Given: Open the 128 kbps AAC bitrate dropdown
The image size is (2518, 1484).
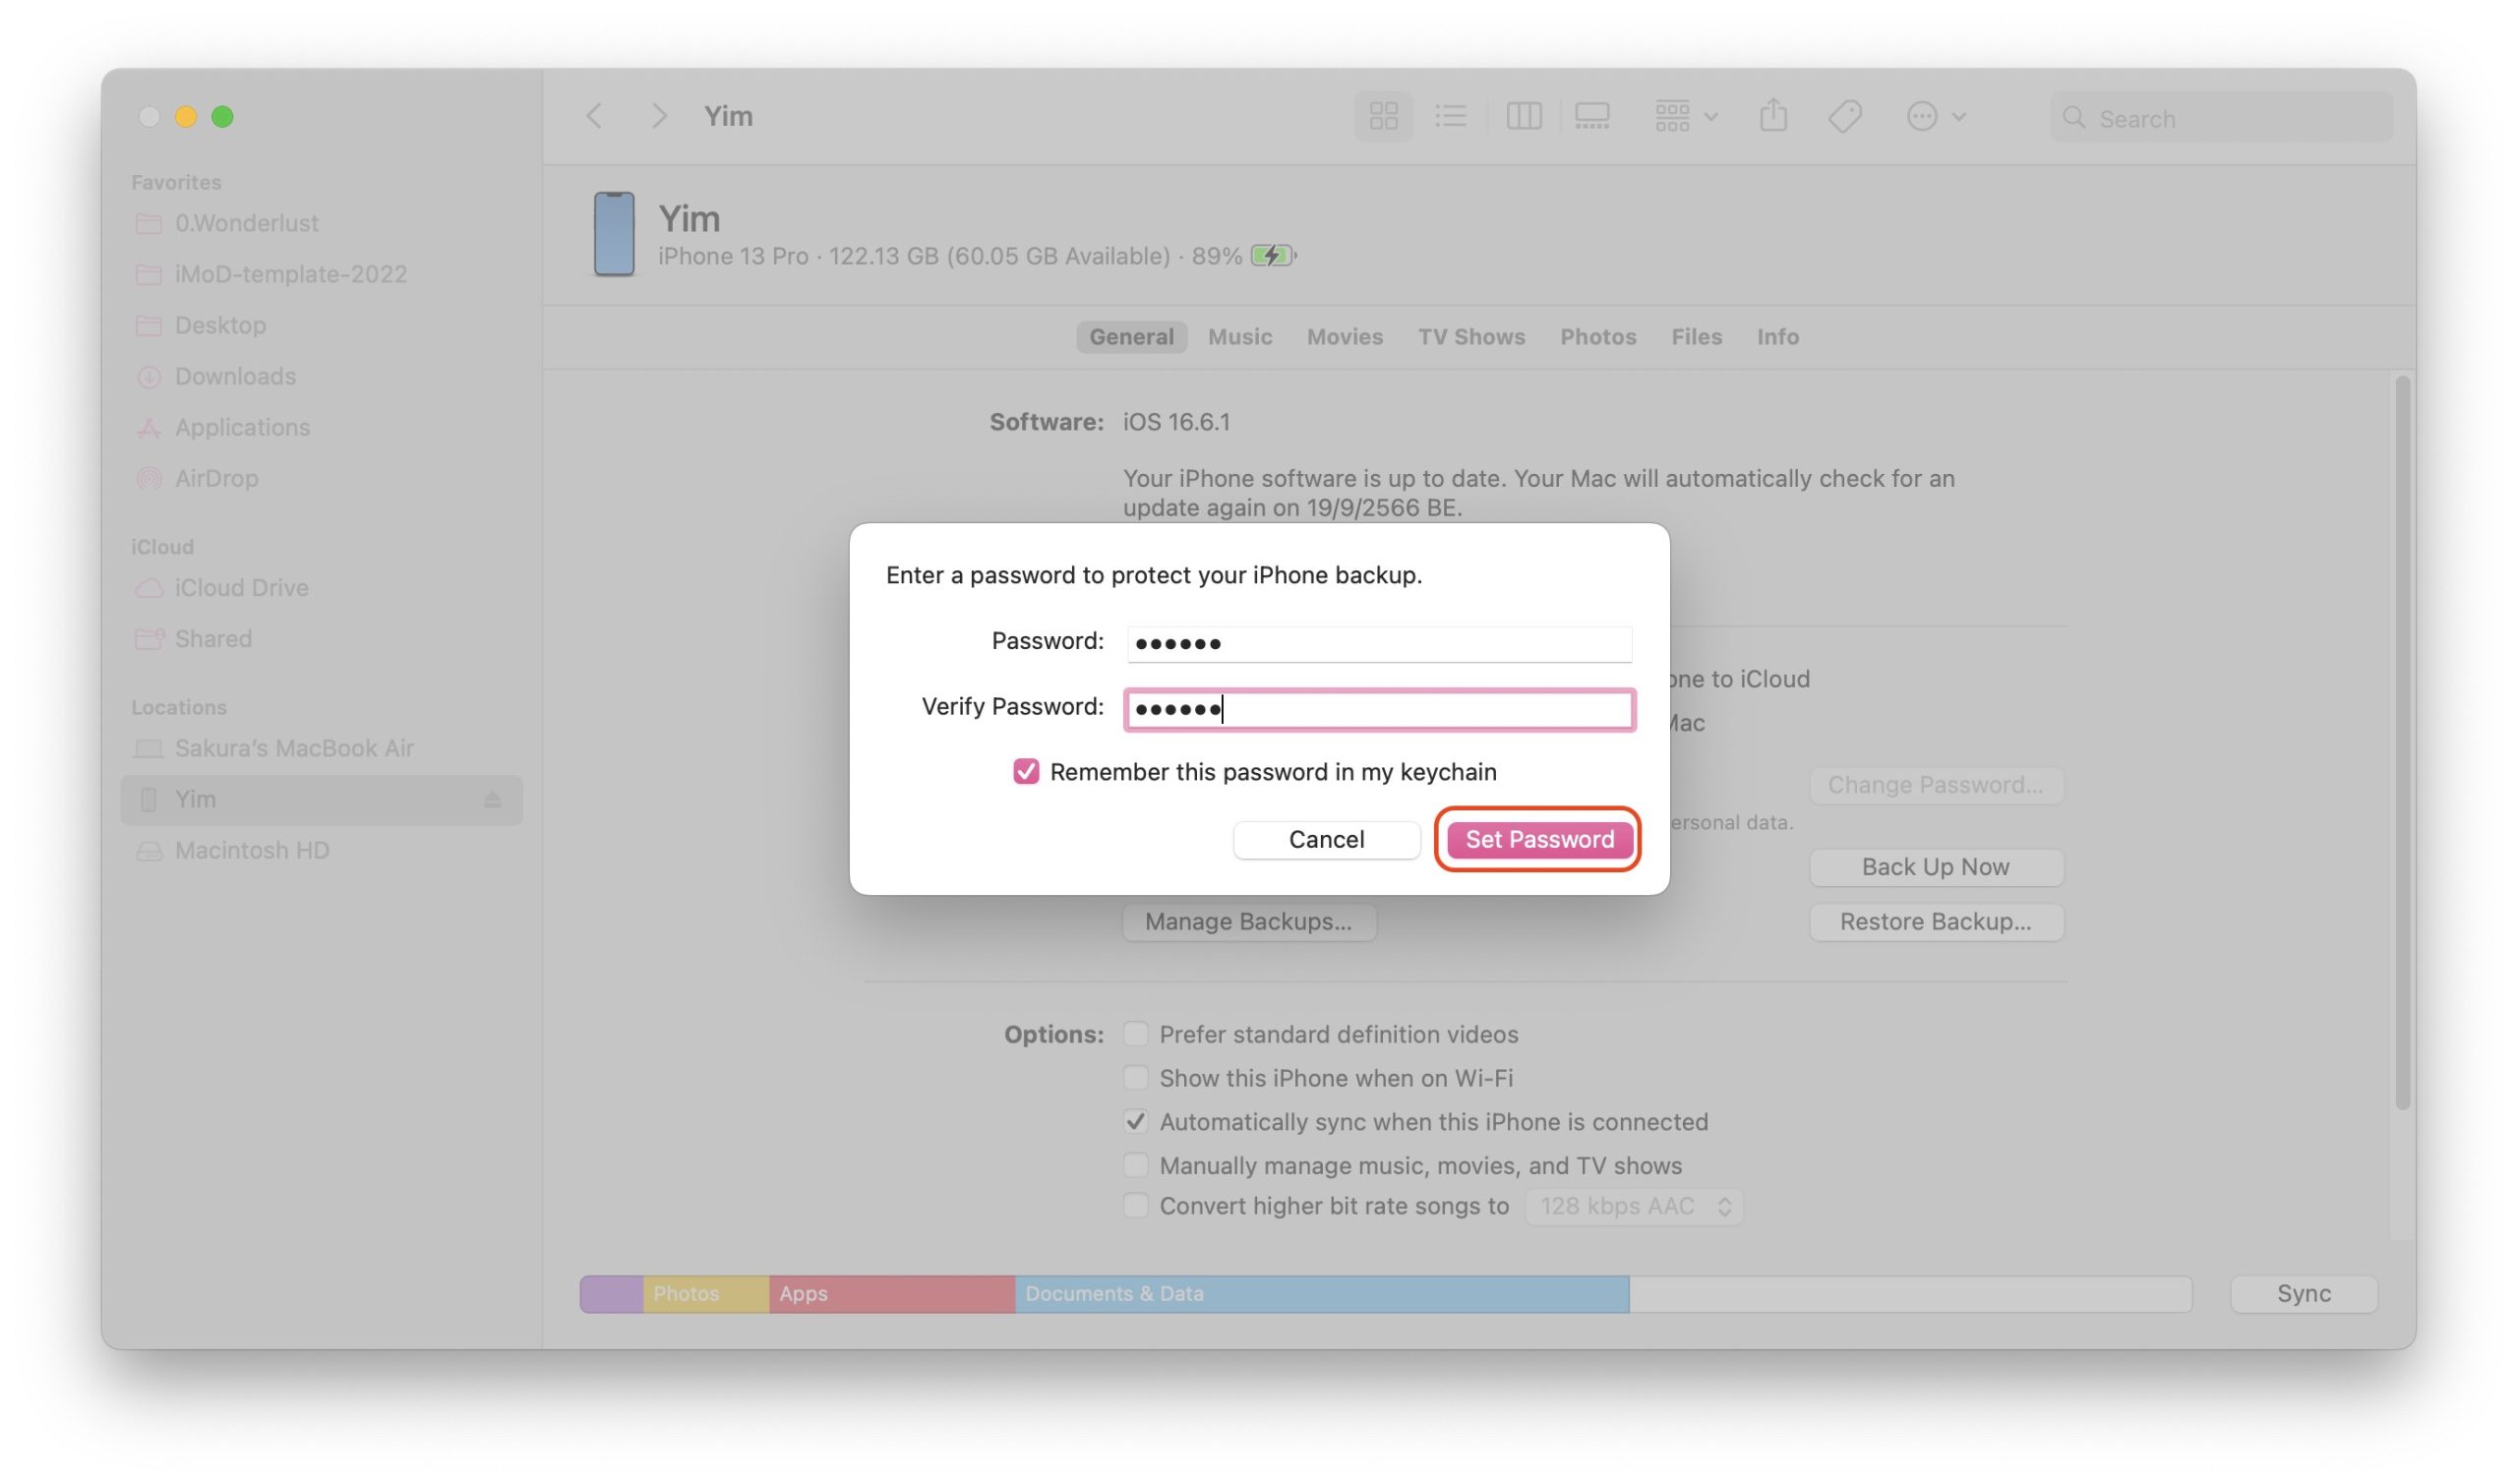Looking at the screenshot, I should point(1634,1207).
